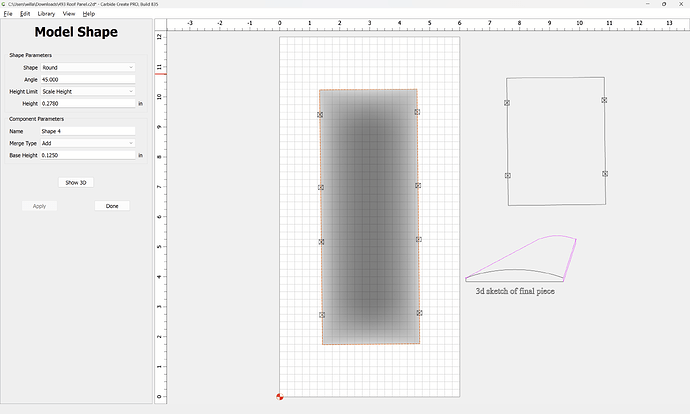Click the red origin marker at the canvas corner

pyautogui.click(x=280, y=397)
